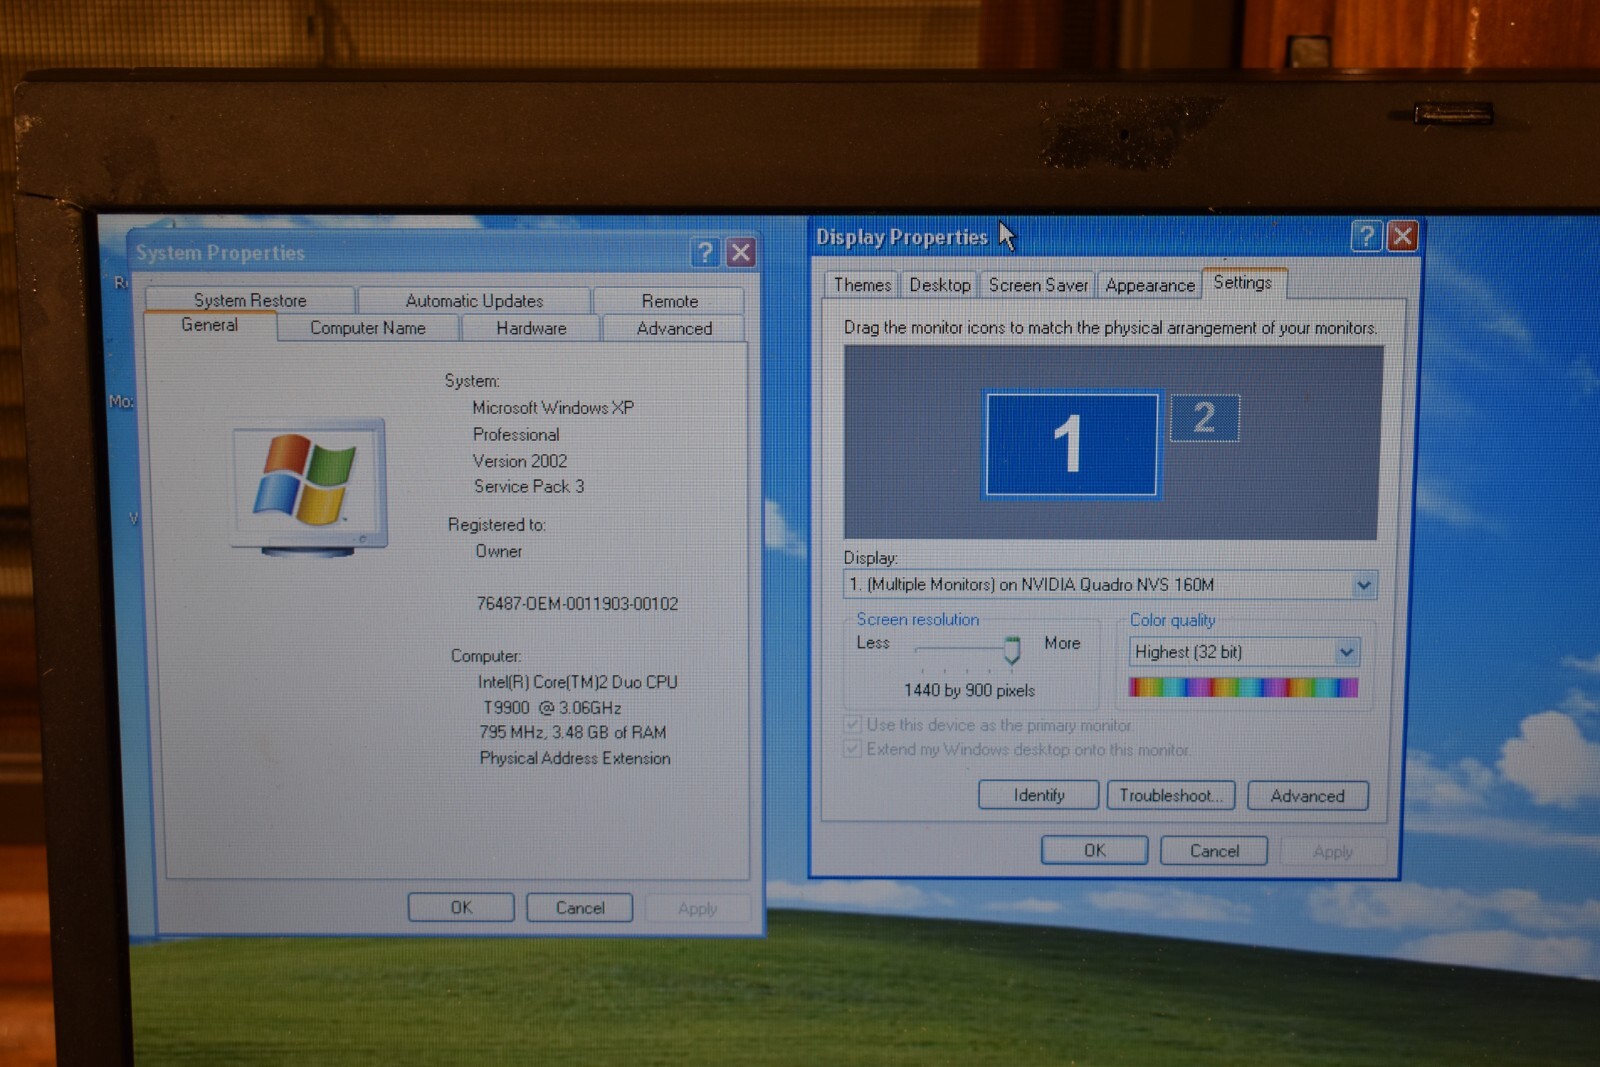
Task: Click 'Microsoft Windows XP' text
Action: click(x=553, y=408)
